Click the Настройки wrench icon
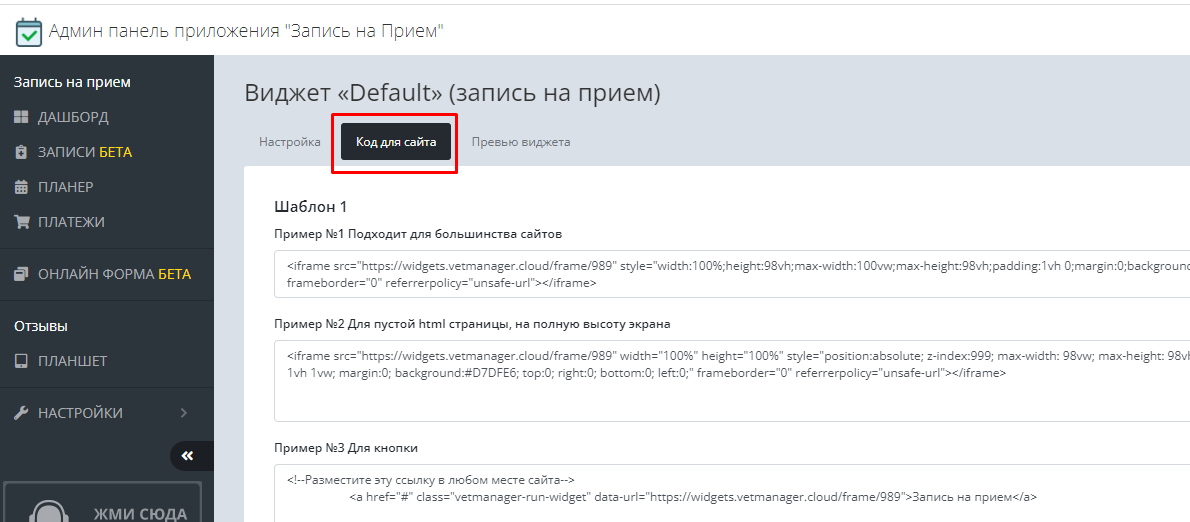 [21, 413]
